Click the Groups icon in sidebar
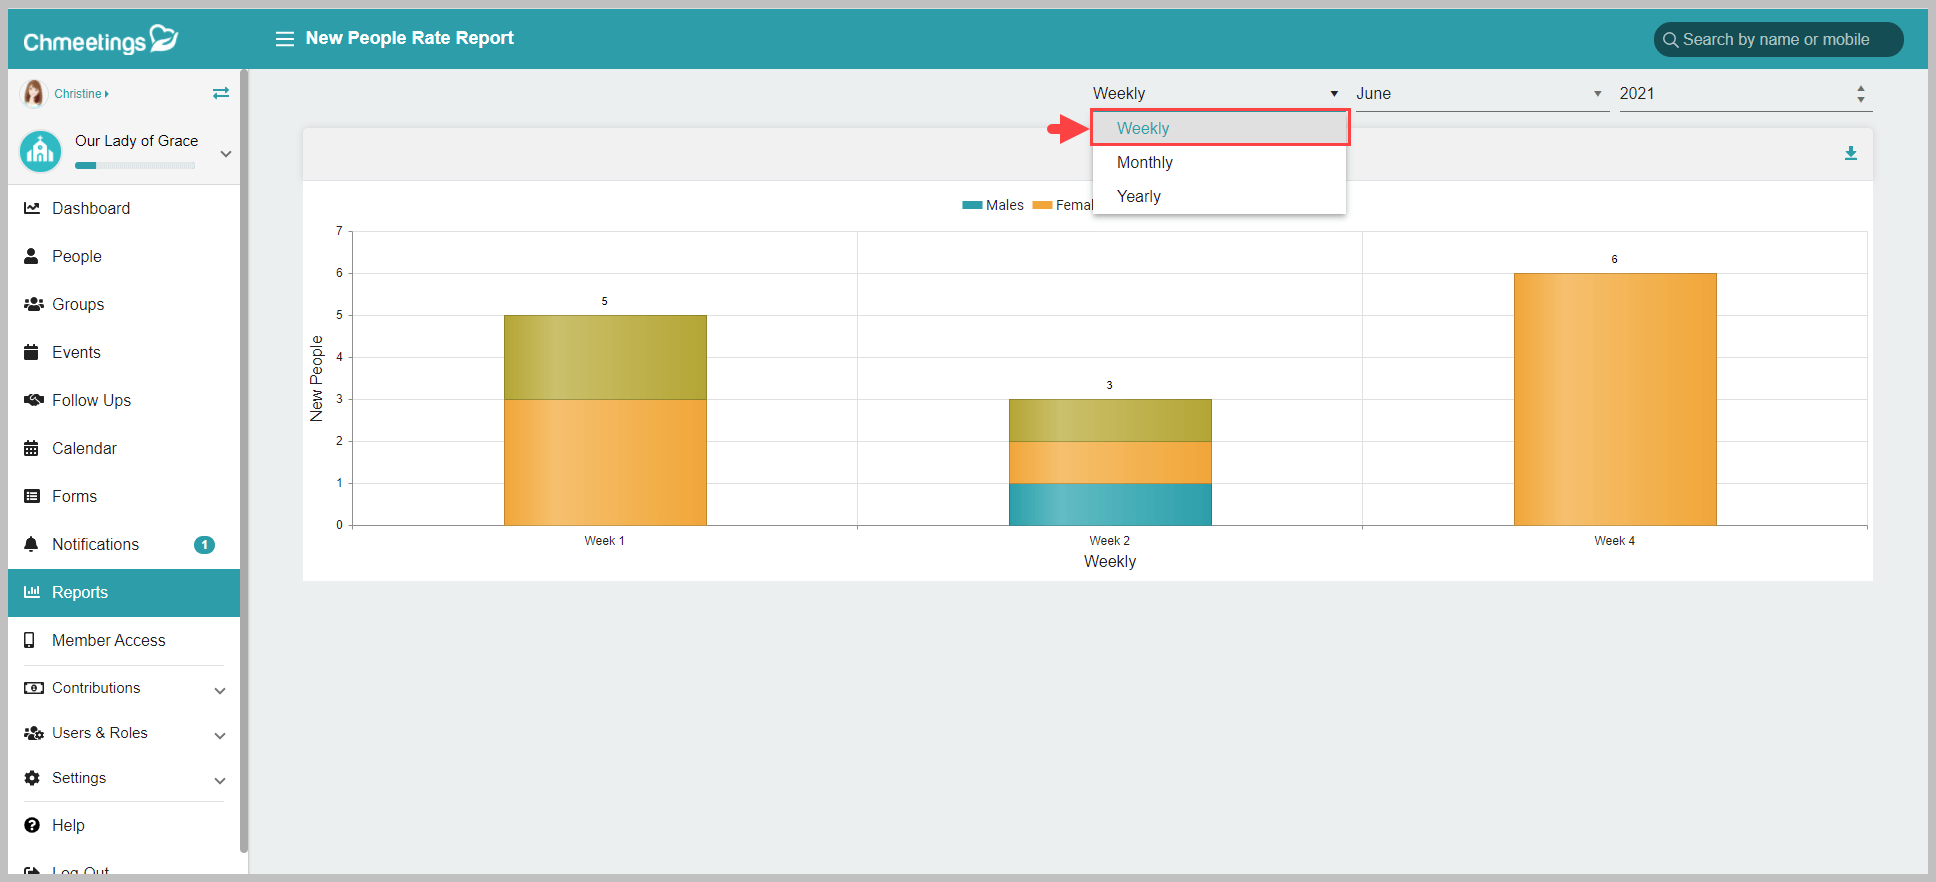 (33, 304)
